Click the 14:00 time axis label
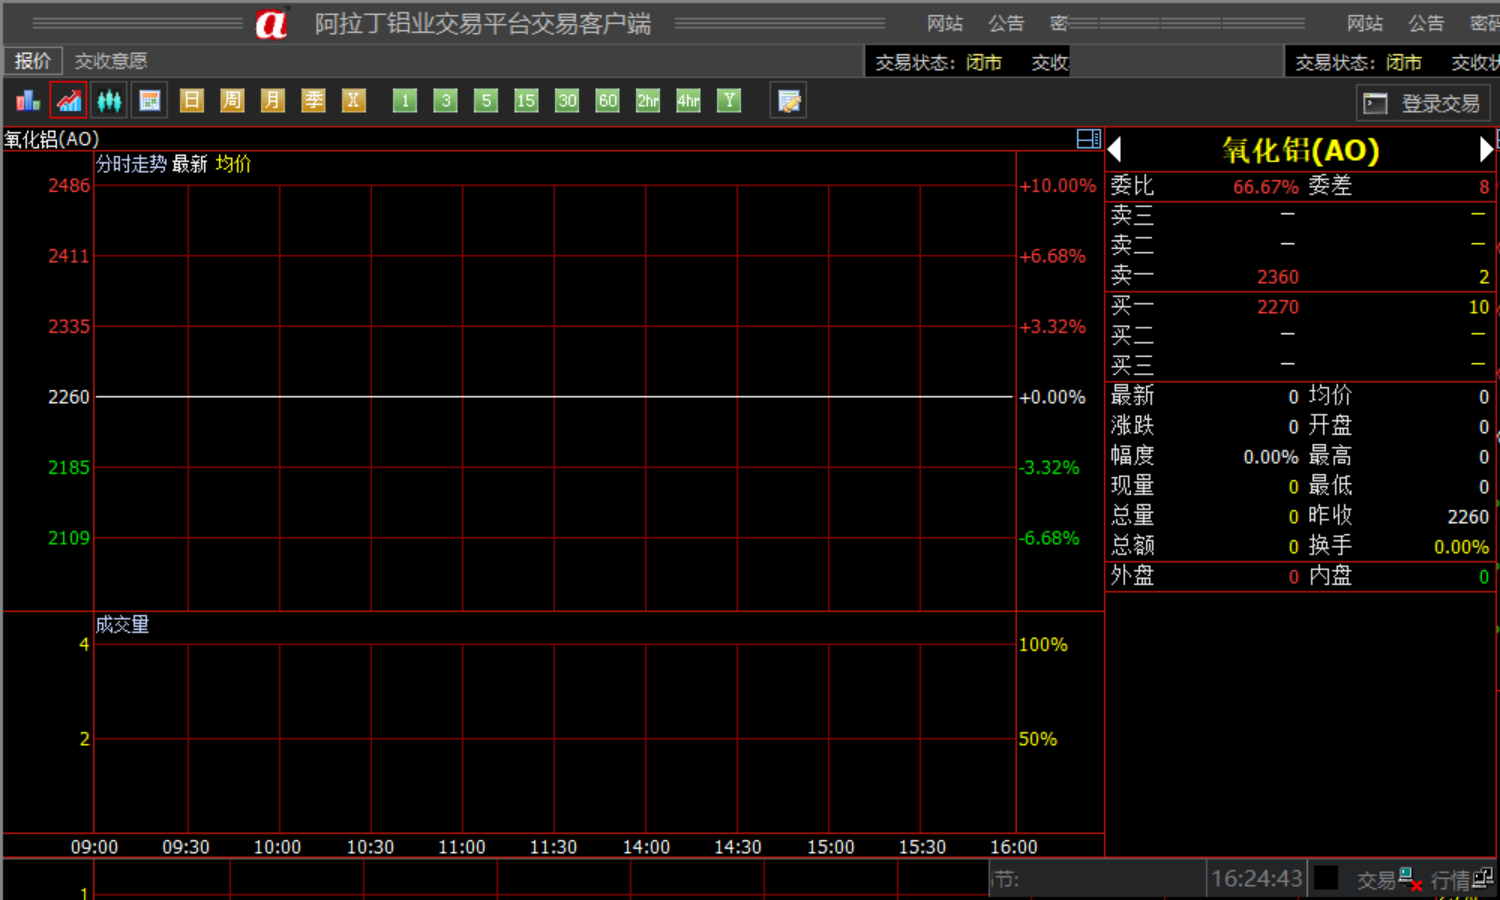 point(646,847)
